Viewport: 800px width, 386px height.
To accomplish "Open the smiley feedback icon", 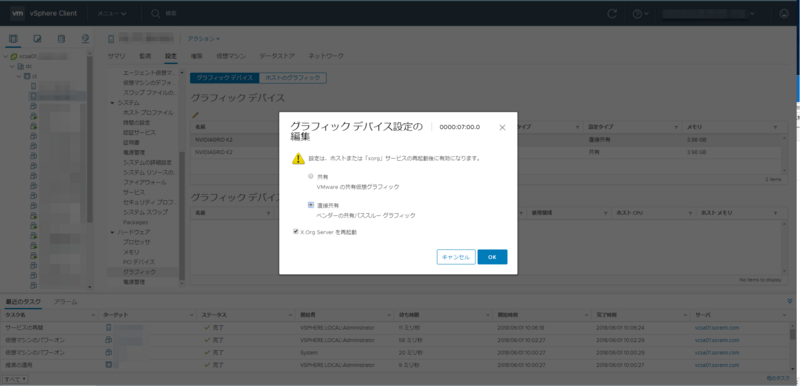I will coord(784,14).
